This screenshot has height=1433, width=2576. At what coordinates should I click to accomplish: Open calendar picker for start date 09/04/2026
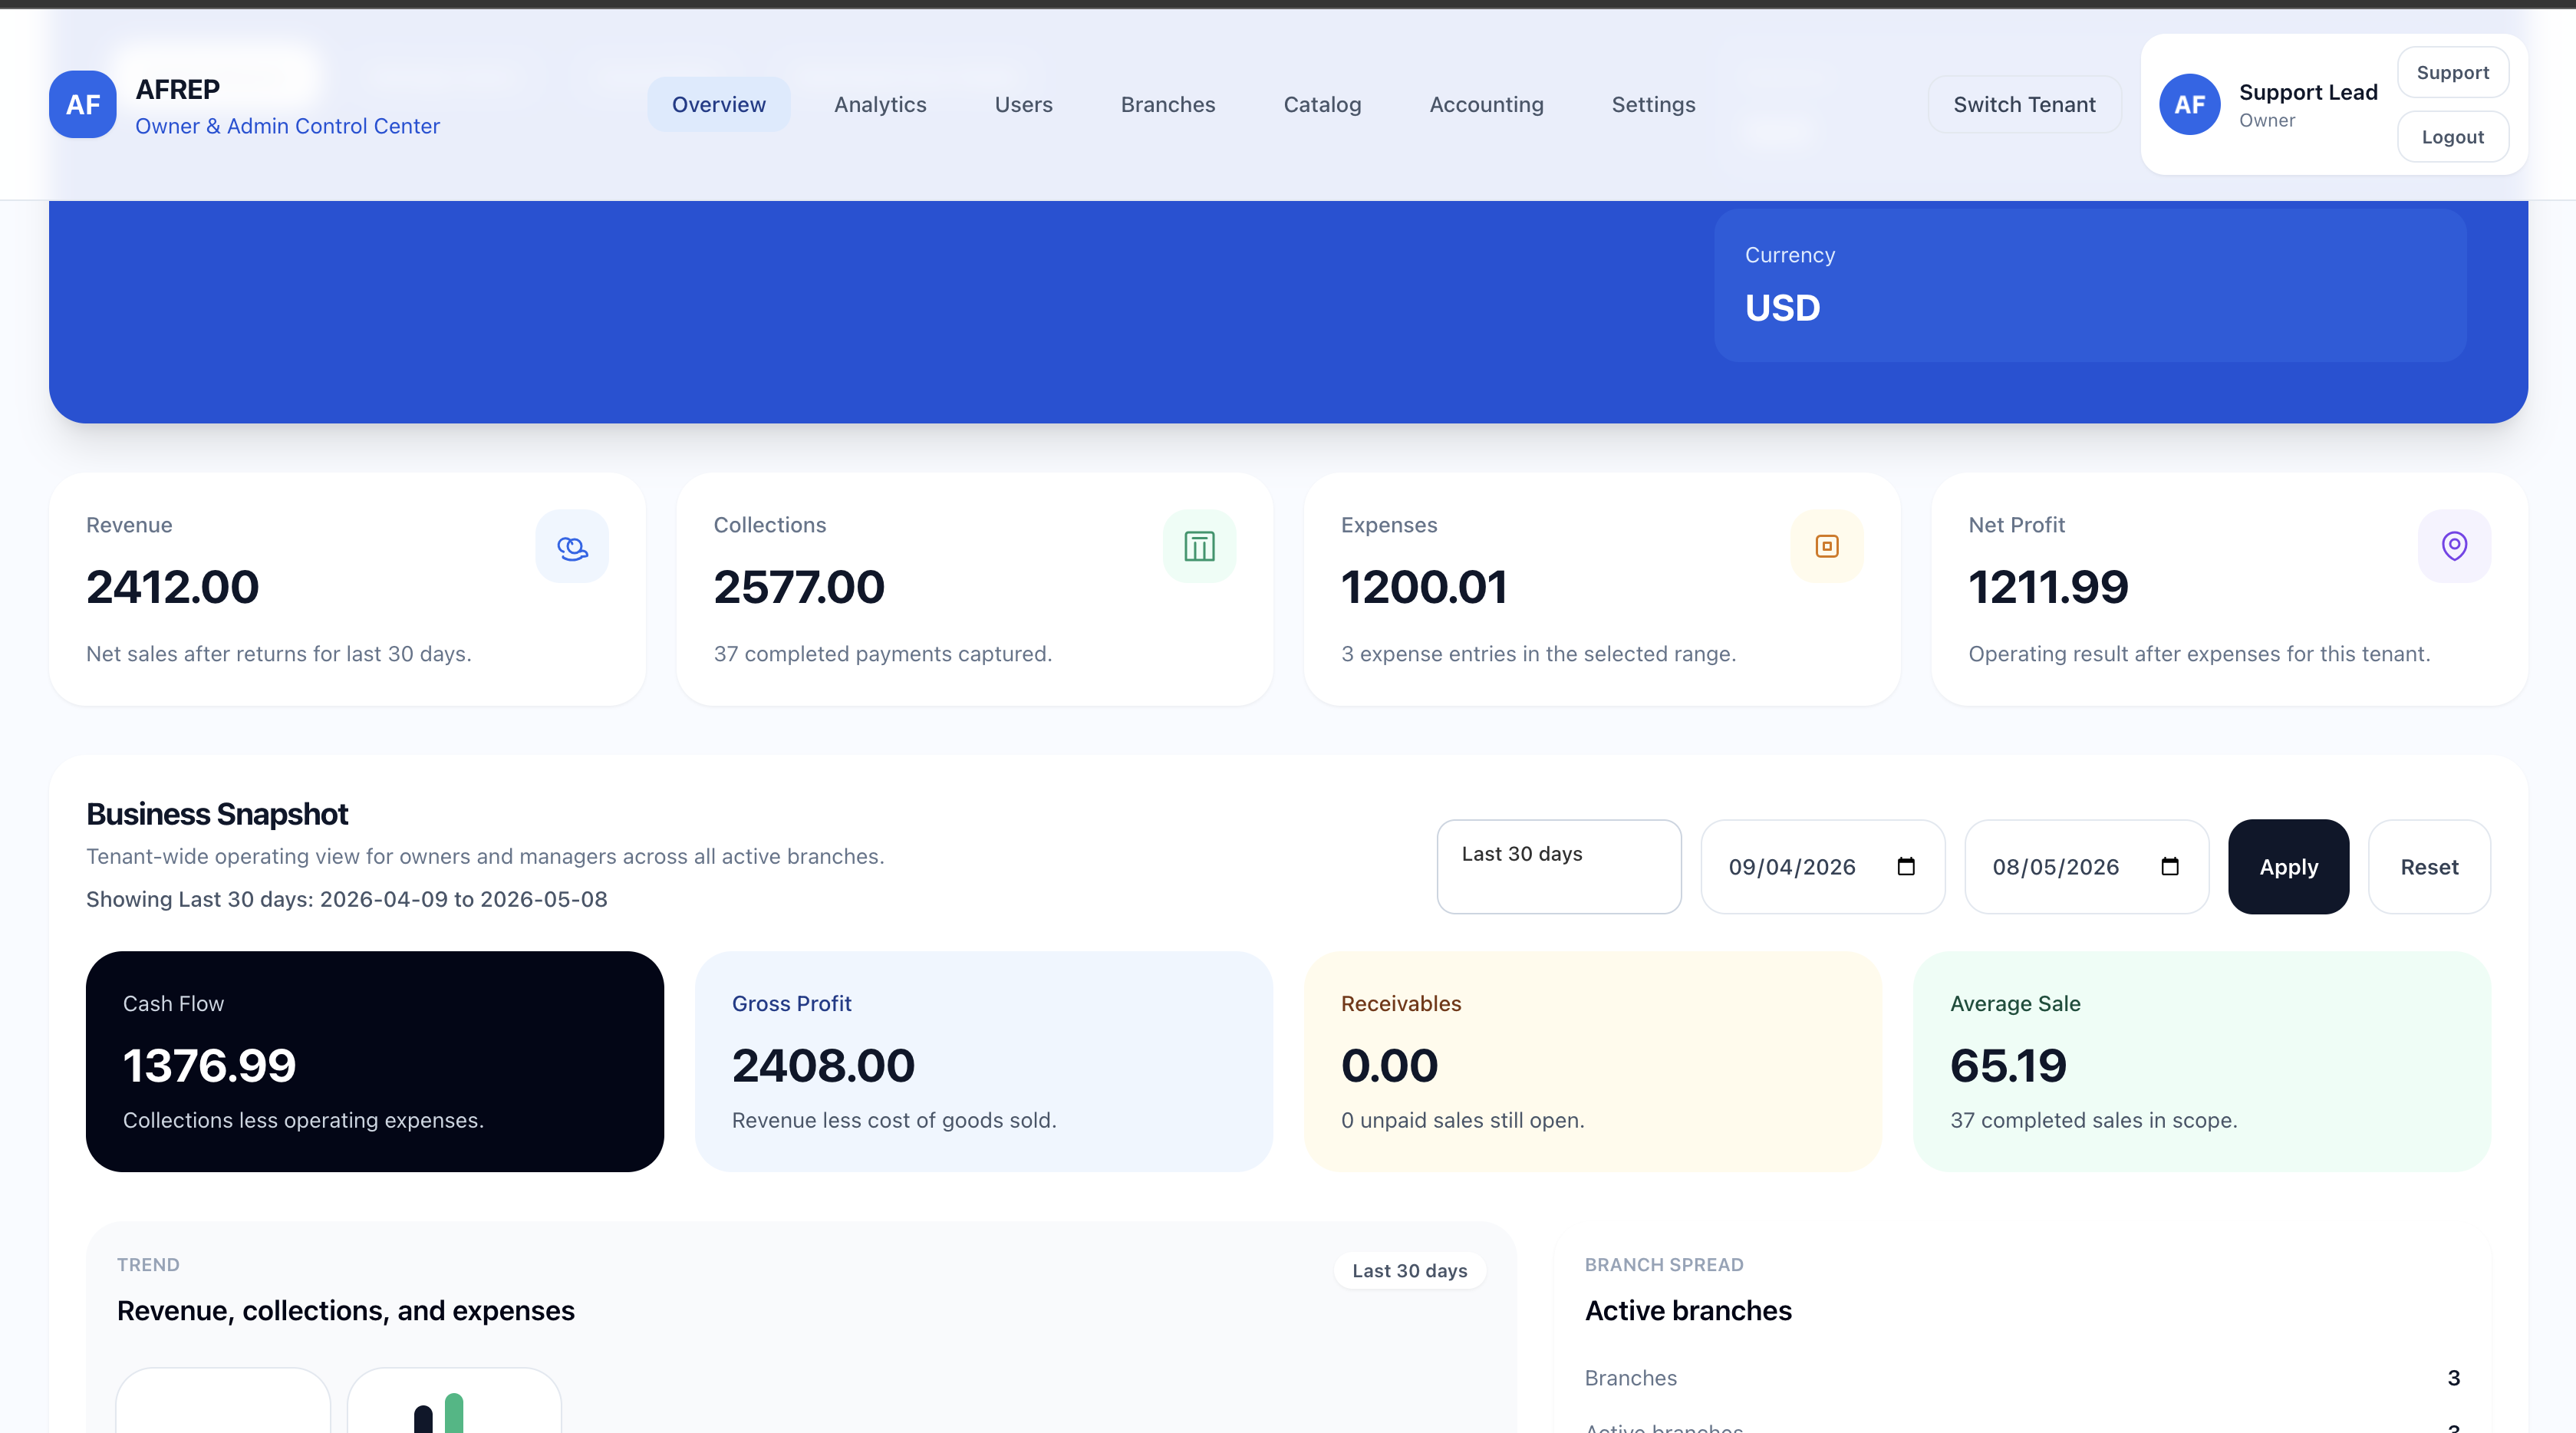(1906, 866)
